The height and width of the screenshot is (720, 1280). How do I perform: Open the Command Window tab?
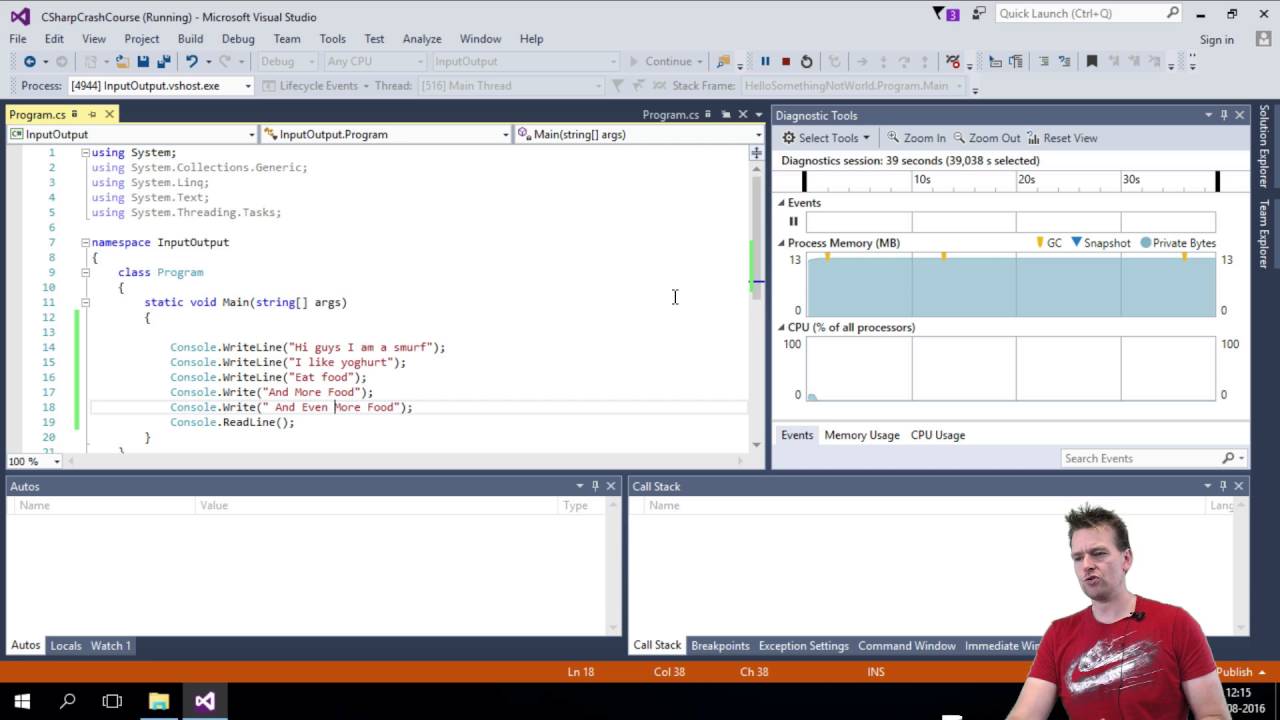[x=907, y=646]
